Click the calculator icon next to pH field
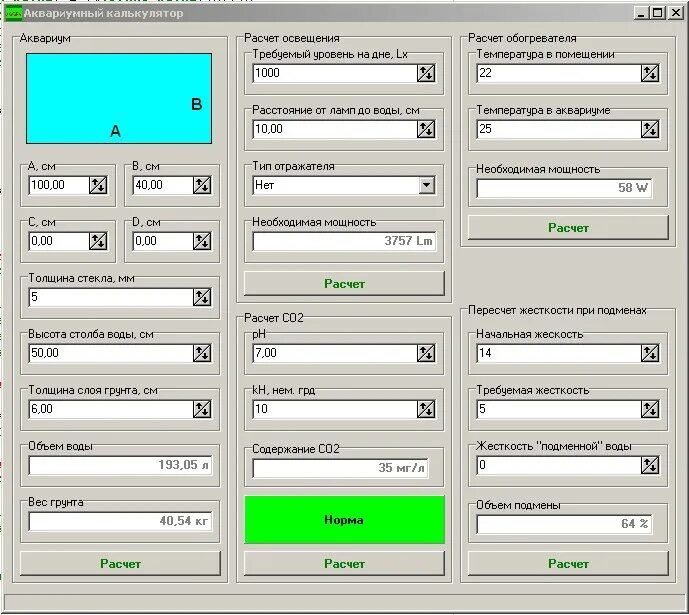This screenshot has height=615, width=689. point(426,353)
